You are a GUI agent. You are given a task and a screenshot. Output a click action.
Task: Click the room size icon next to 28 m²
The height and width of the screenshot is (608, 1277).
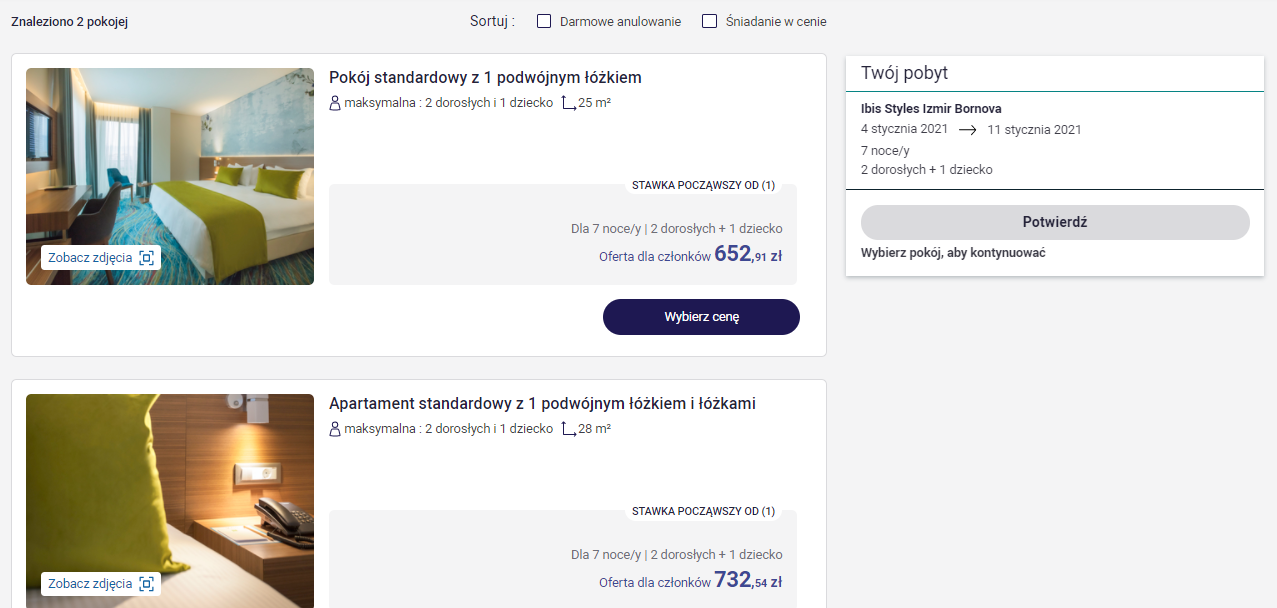568,429
